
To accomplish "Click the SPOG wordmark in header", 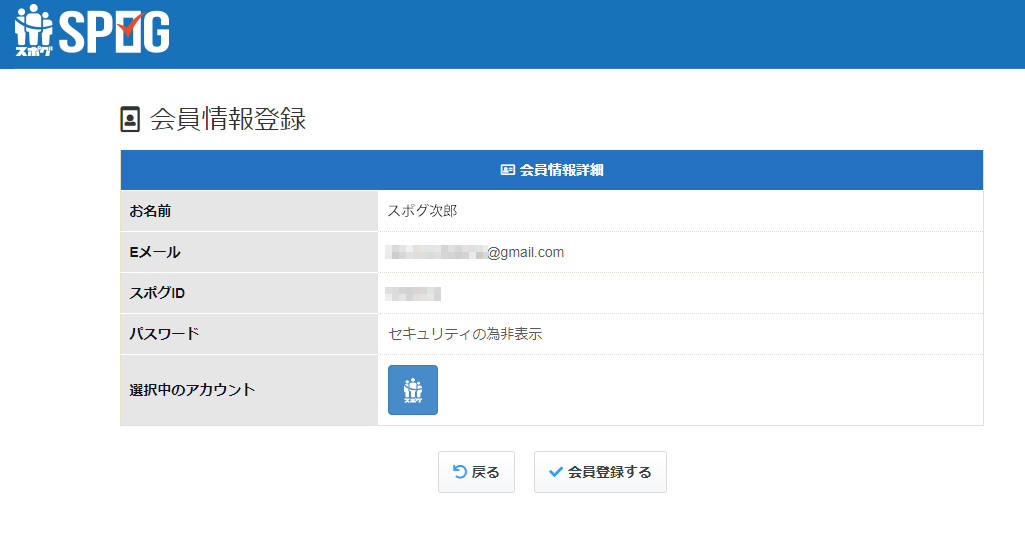I will pyautogui.click(x=114, y=32).
